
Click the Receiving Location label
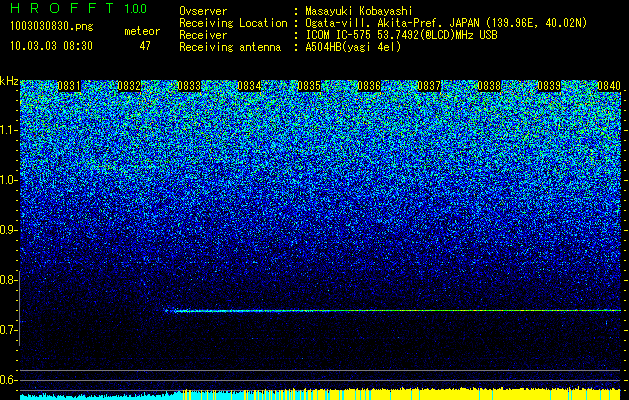click(233, 23)
